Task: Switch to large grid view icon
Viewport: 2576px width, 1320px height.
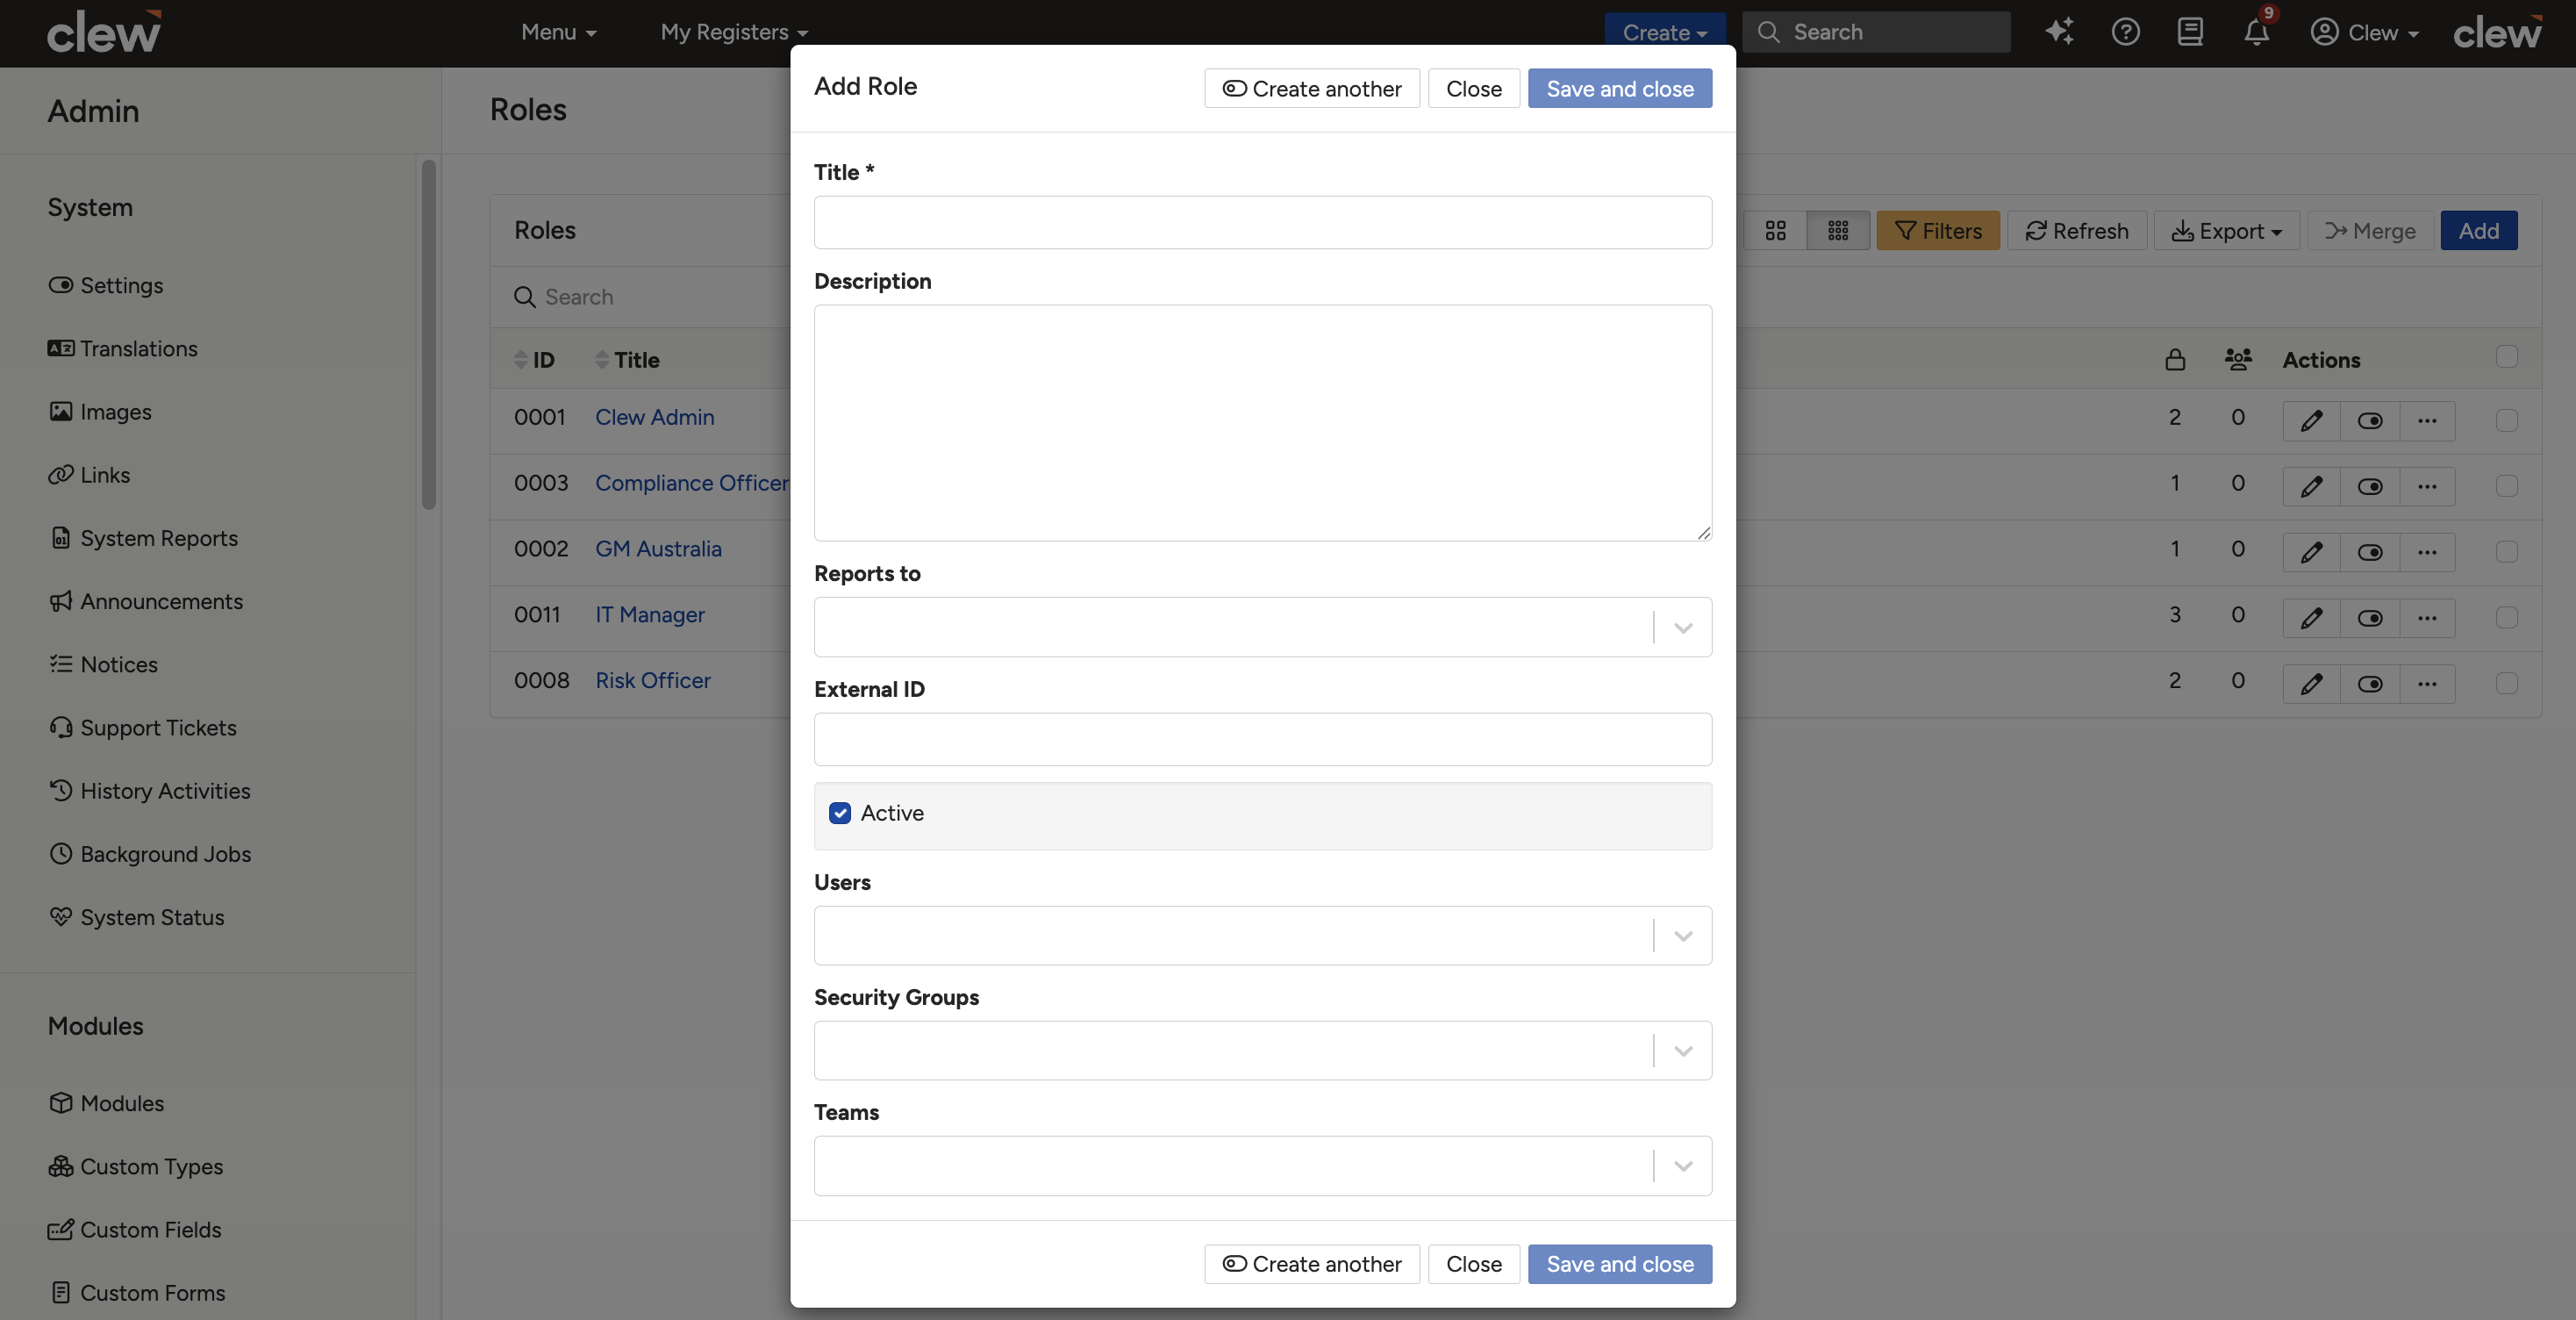Action: pos(1775,231)
